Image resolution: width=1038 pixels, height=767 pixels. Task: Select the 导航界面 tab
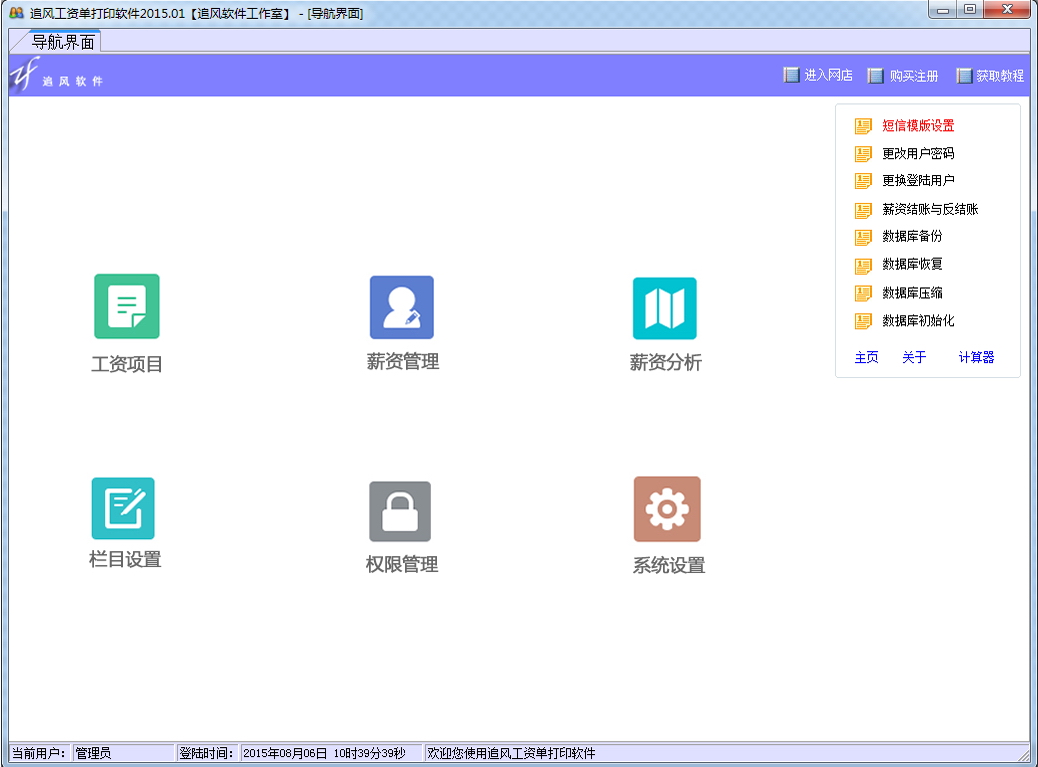(x=63, y=42)
